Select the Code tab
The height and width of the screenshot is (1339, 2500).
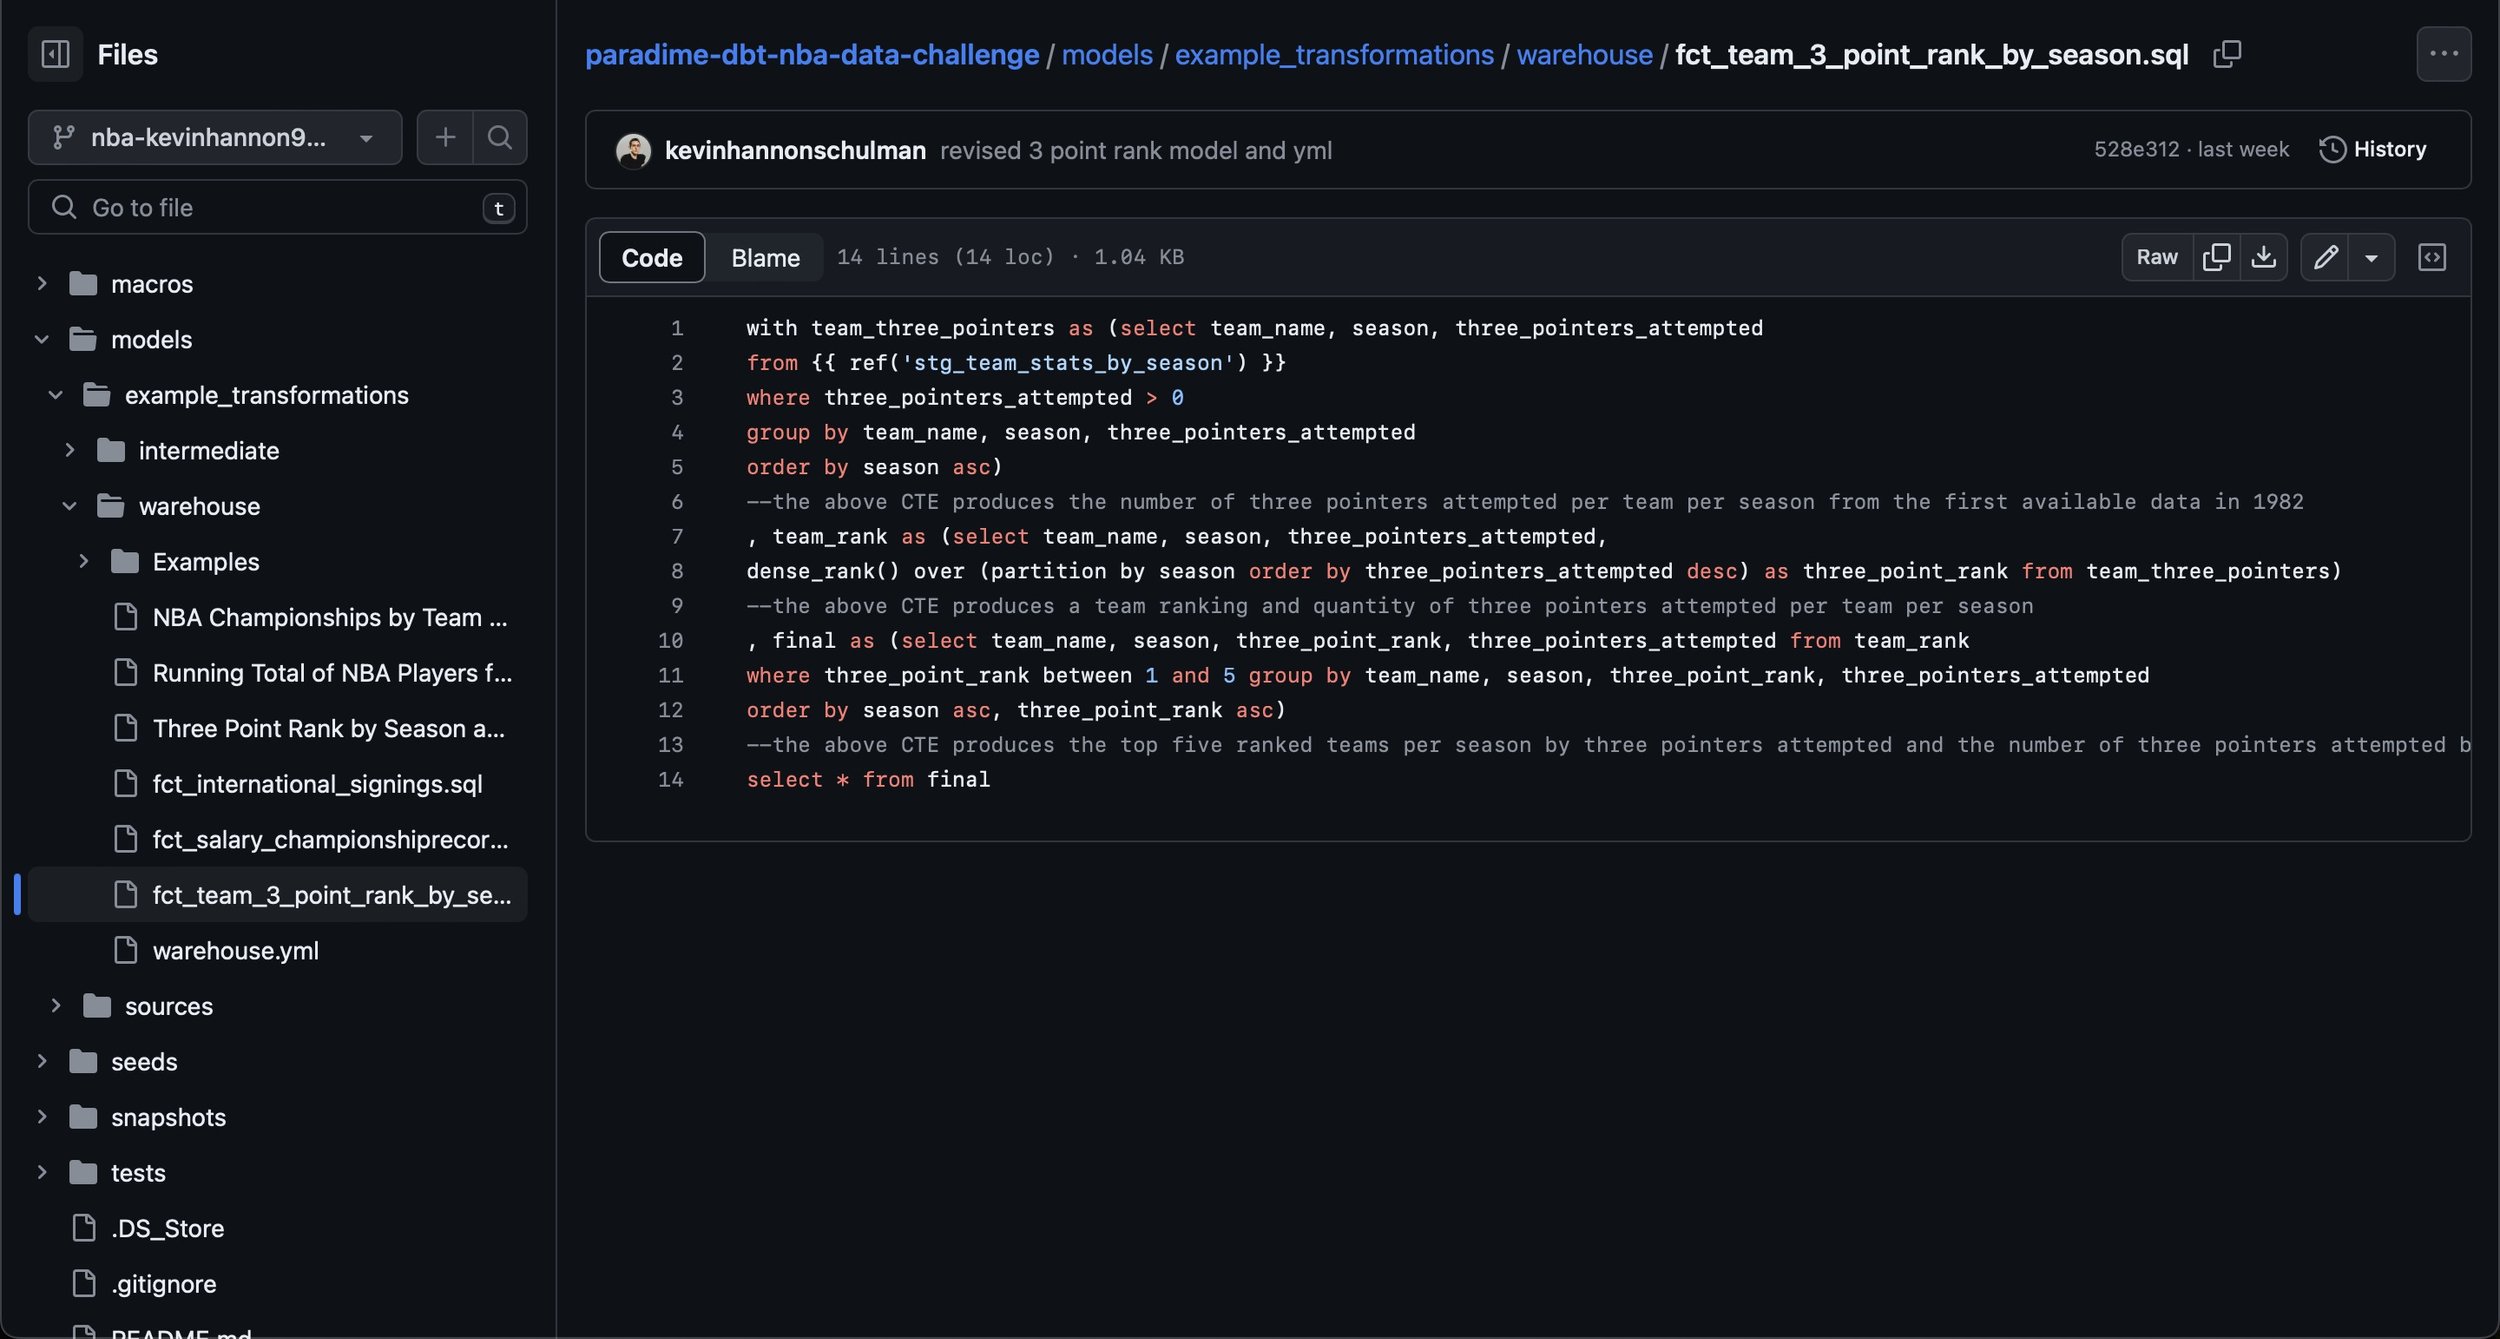(651, 257)
